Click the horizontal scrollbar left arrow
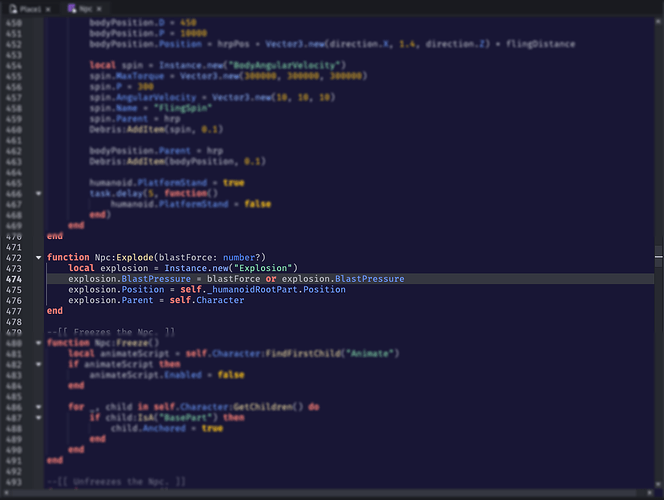Image resolution: width=664 pixels, height=500 pixels. coord(6,493)
